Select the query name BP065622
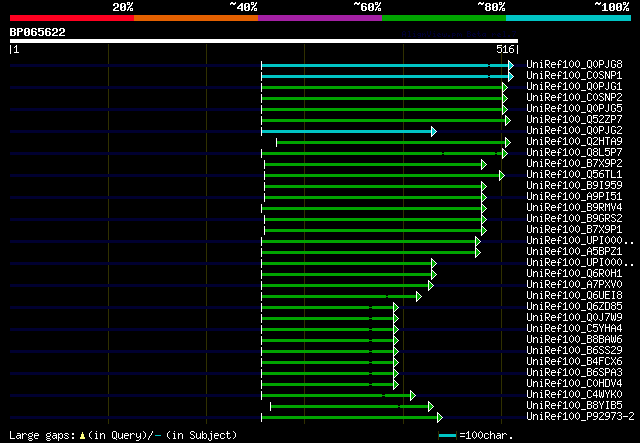The height and width of the screenshot is (443, 640). (x=38, y=32)
